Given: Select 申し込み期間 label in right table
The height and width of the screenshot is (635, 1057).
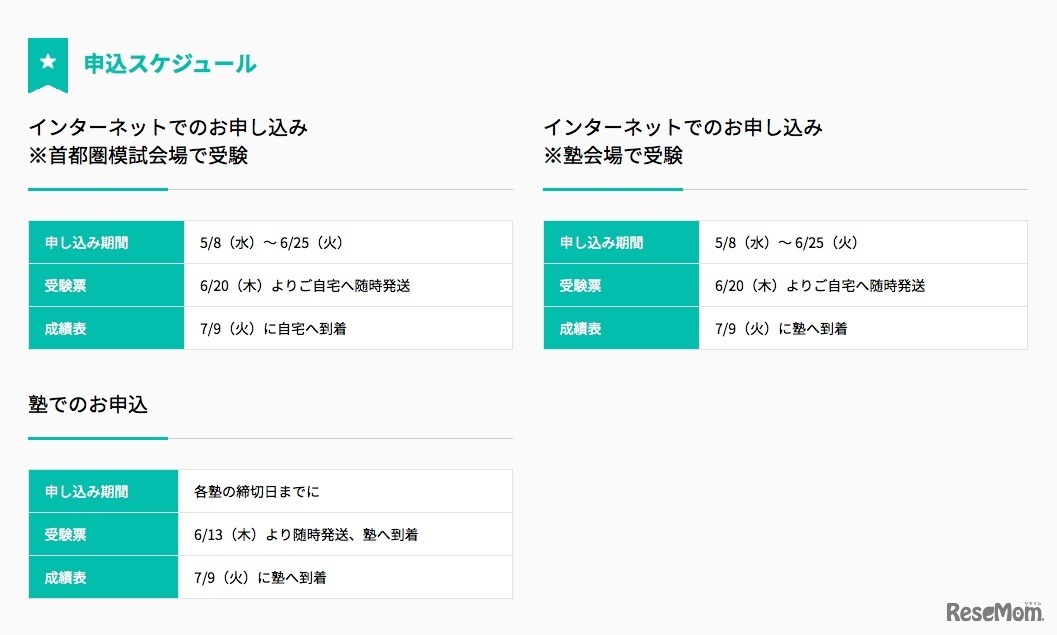Looking at the screenshot, I should [x=601, y=242].
